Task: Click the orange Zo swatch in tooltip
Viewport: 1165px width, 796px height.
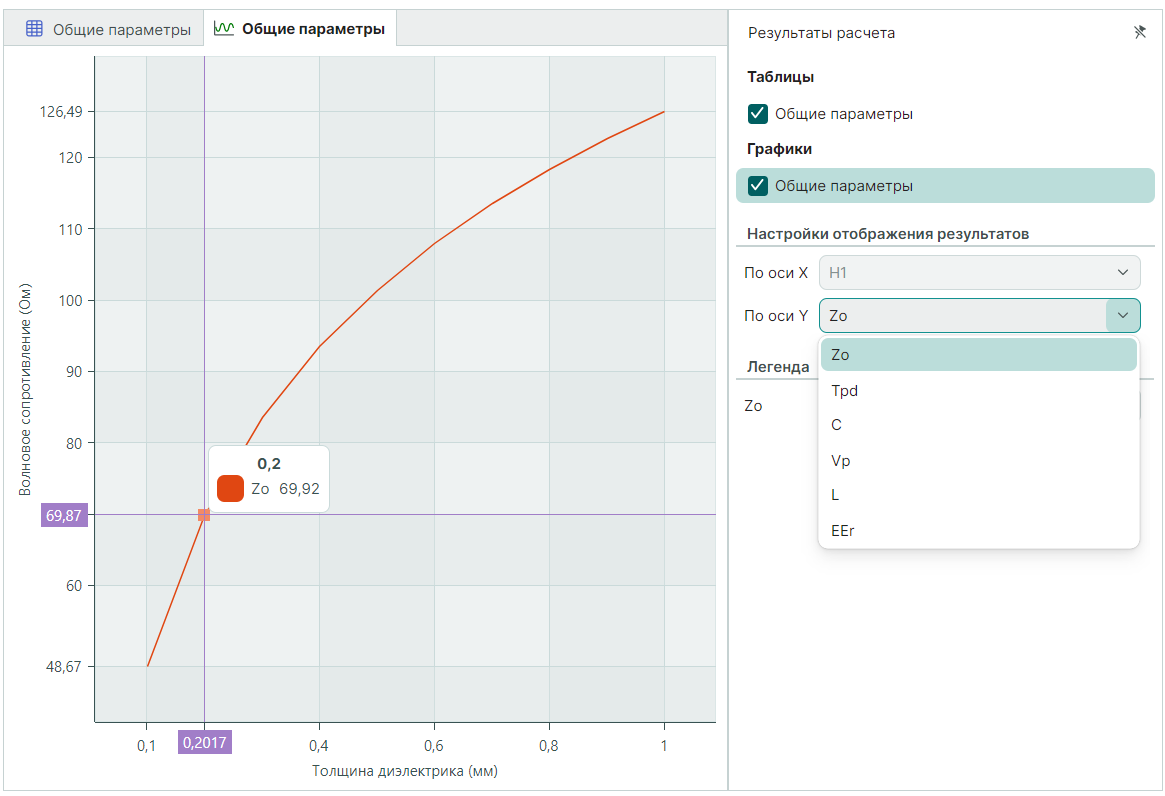Action: click(x=230, y=489)
